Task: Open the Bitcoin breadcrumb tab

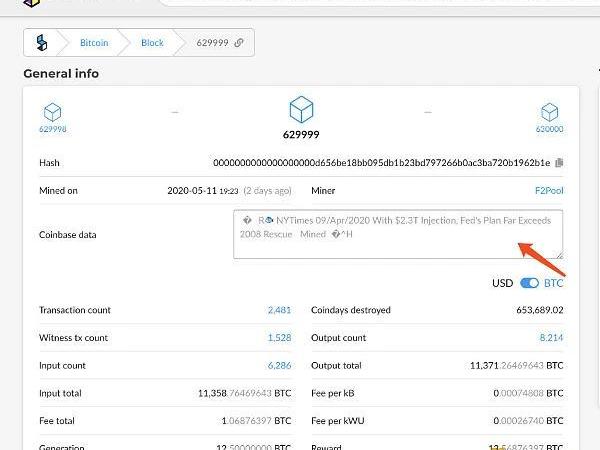Action: click(x=94, y=43)
